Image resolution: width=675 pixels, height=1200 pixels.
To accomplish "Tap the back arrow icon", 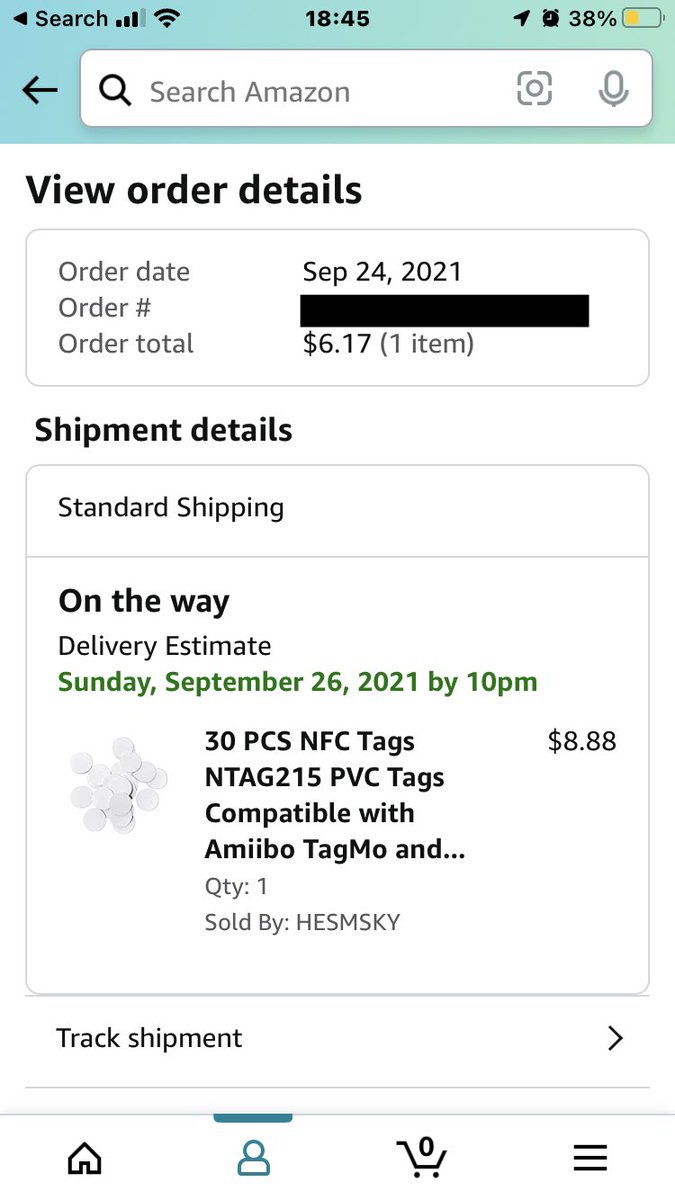I will (x=40, y=91).
